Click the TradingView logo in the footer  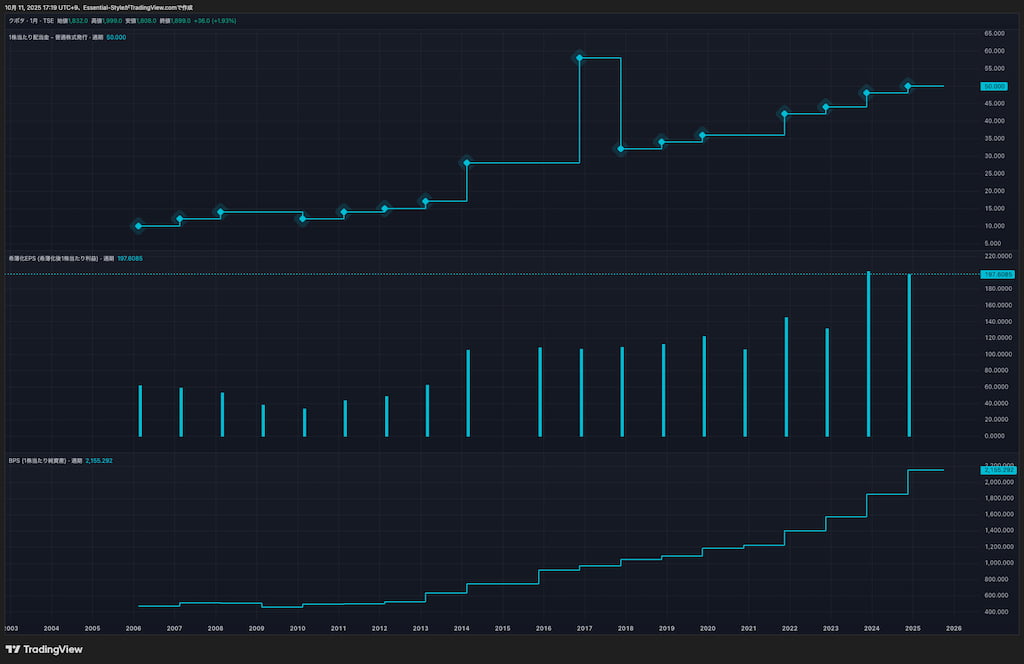[x=44, y=649]
